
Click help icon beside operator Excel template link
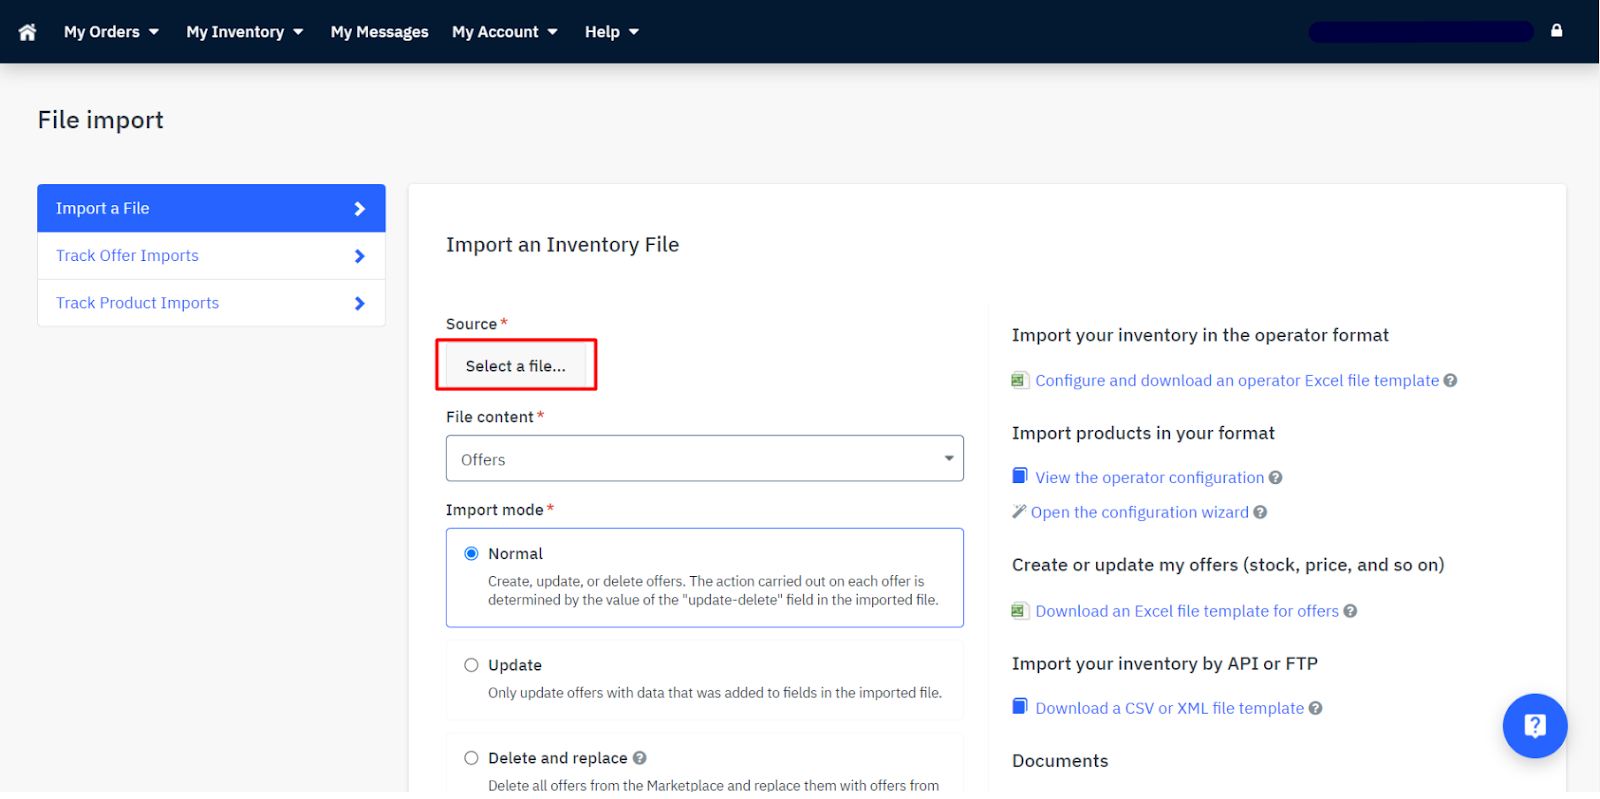click(1450, 380)
